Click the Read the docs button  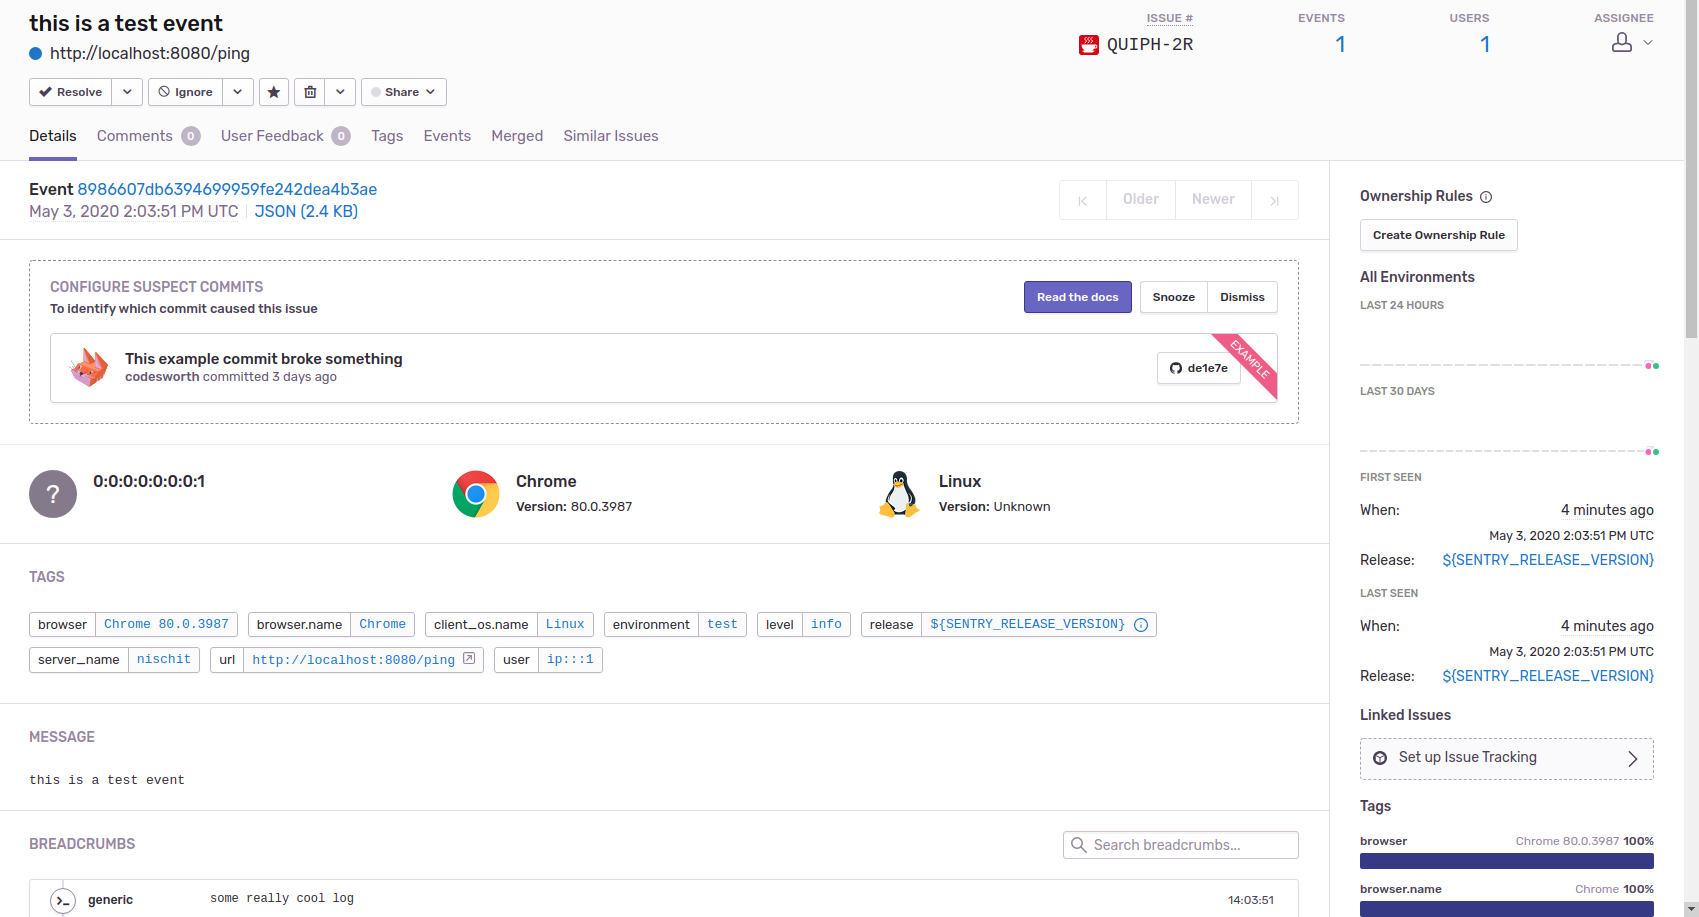coord(1078,297)
